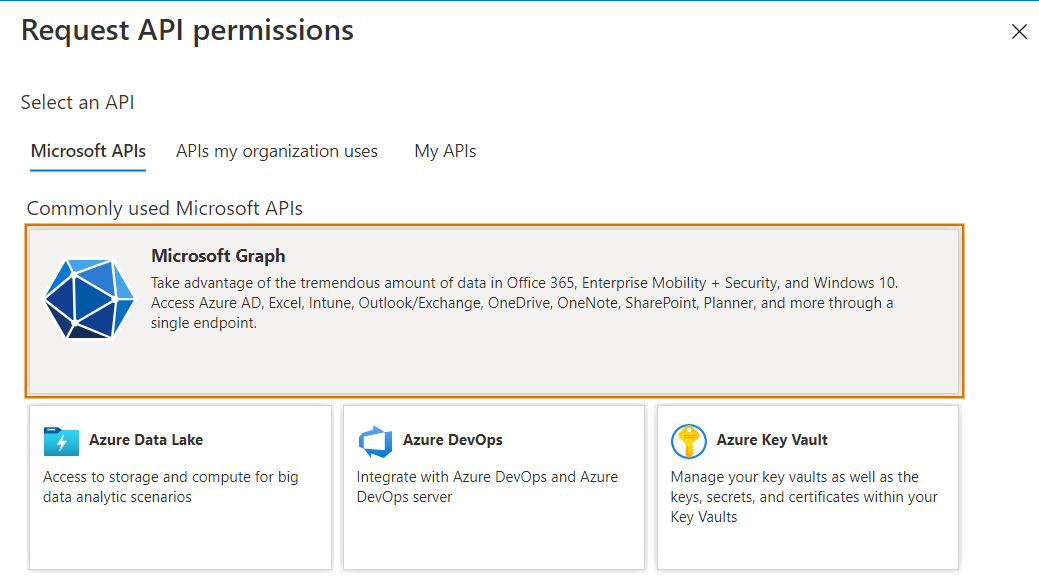Choose the Microsoft Graph title
The image size is (1039, 579).
tap(218, 256)
